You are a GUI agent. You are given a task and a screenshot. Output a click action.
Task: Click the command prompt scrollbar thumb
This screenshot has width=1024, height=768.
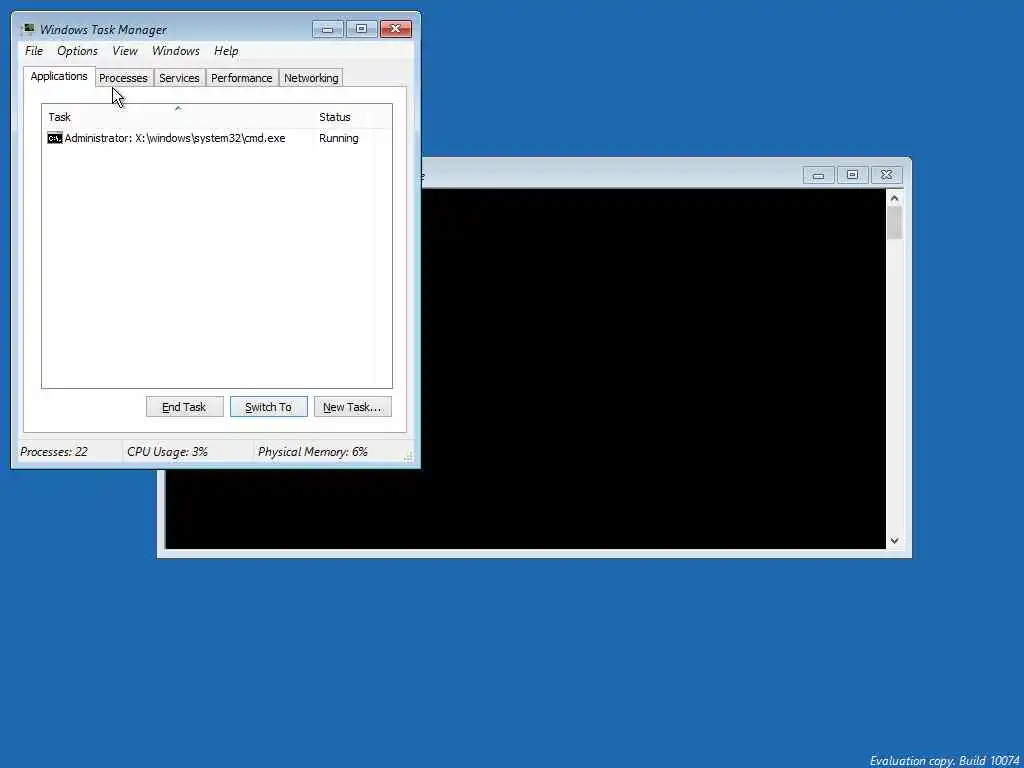click(895, 223)
